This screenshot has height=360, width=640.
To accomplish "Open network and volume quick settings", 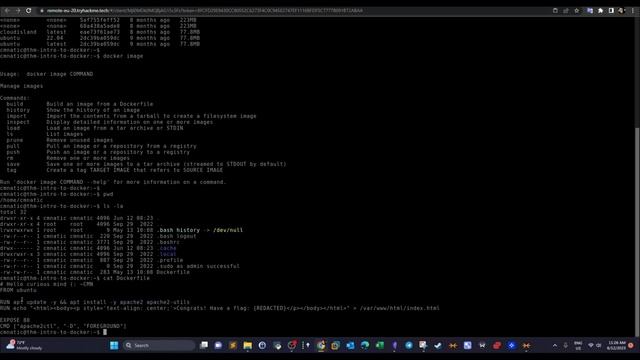I will point(594,345).
